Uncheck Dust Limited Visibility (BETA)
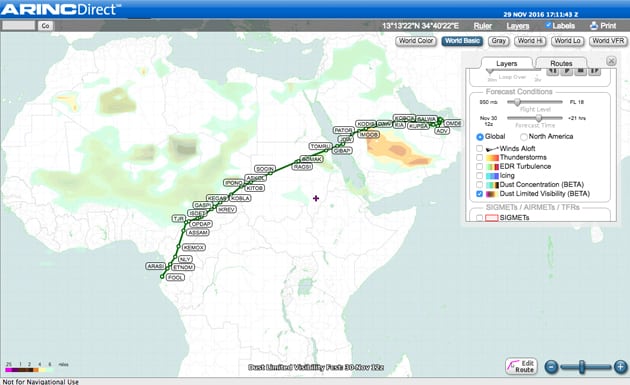Image resolution: width=630 pixels, height=385 pixels. coord(479,194)
